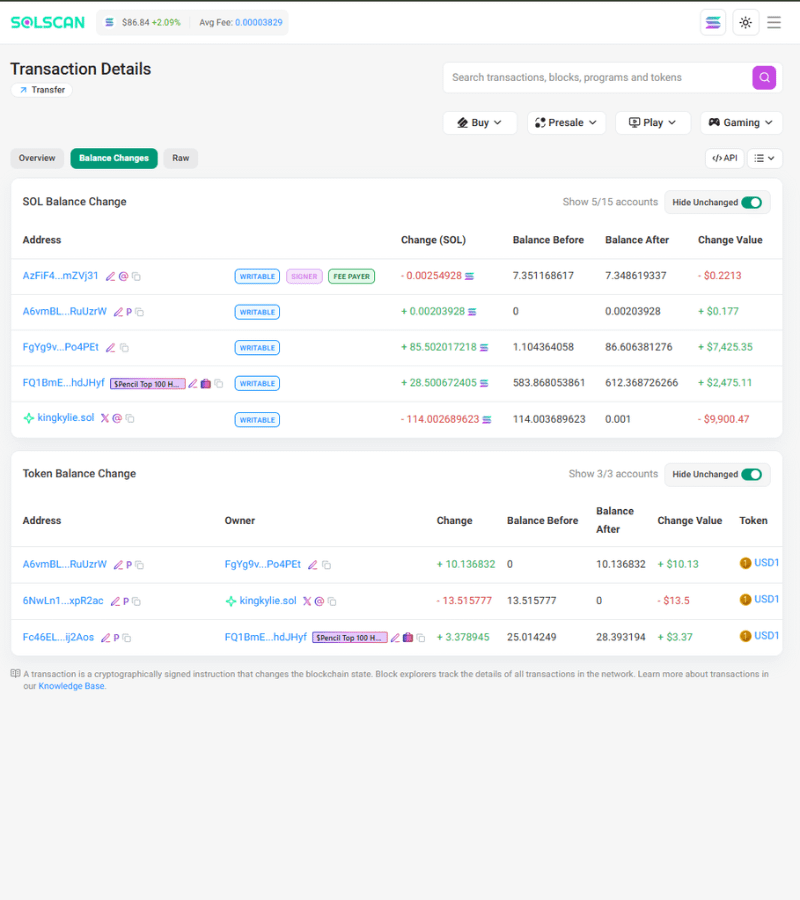This screenshot has height=900, width=800.
Task: Click the list view icon beside API
Action: pos(765,158)
